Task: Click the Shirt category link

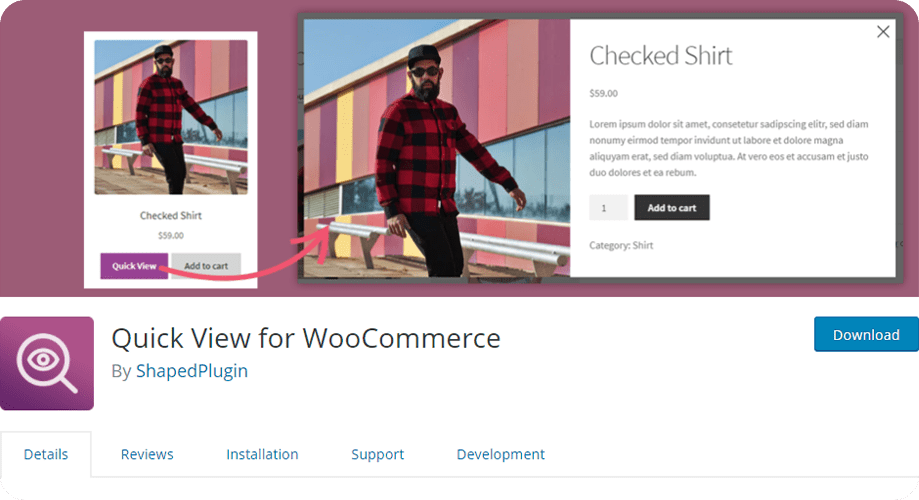Action: pyautogui.click(x=643, y=246)
